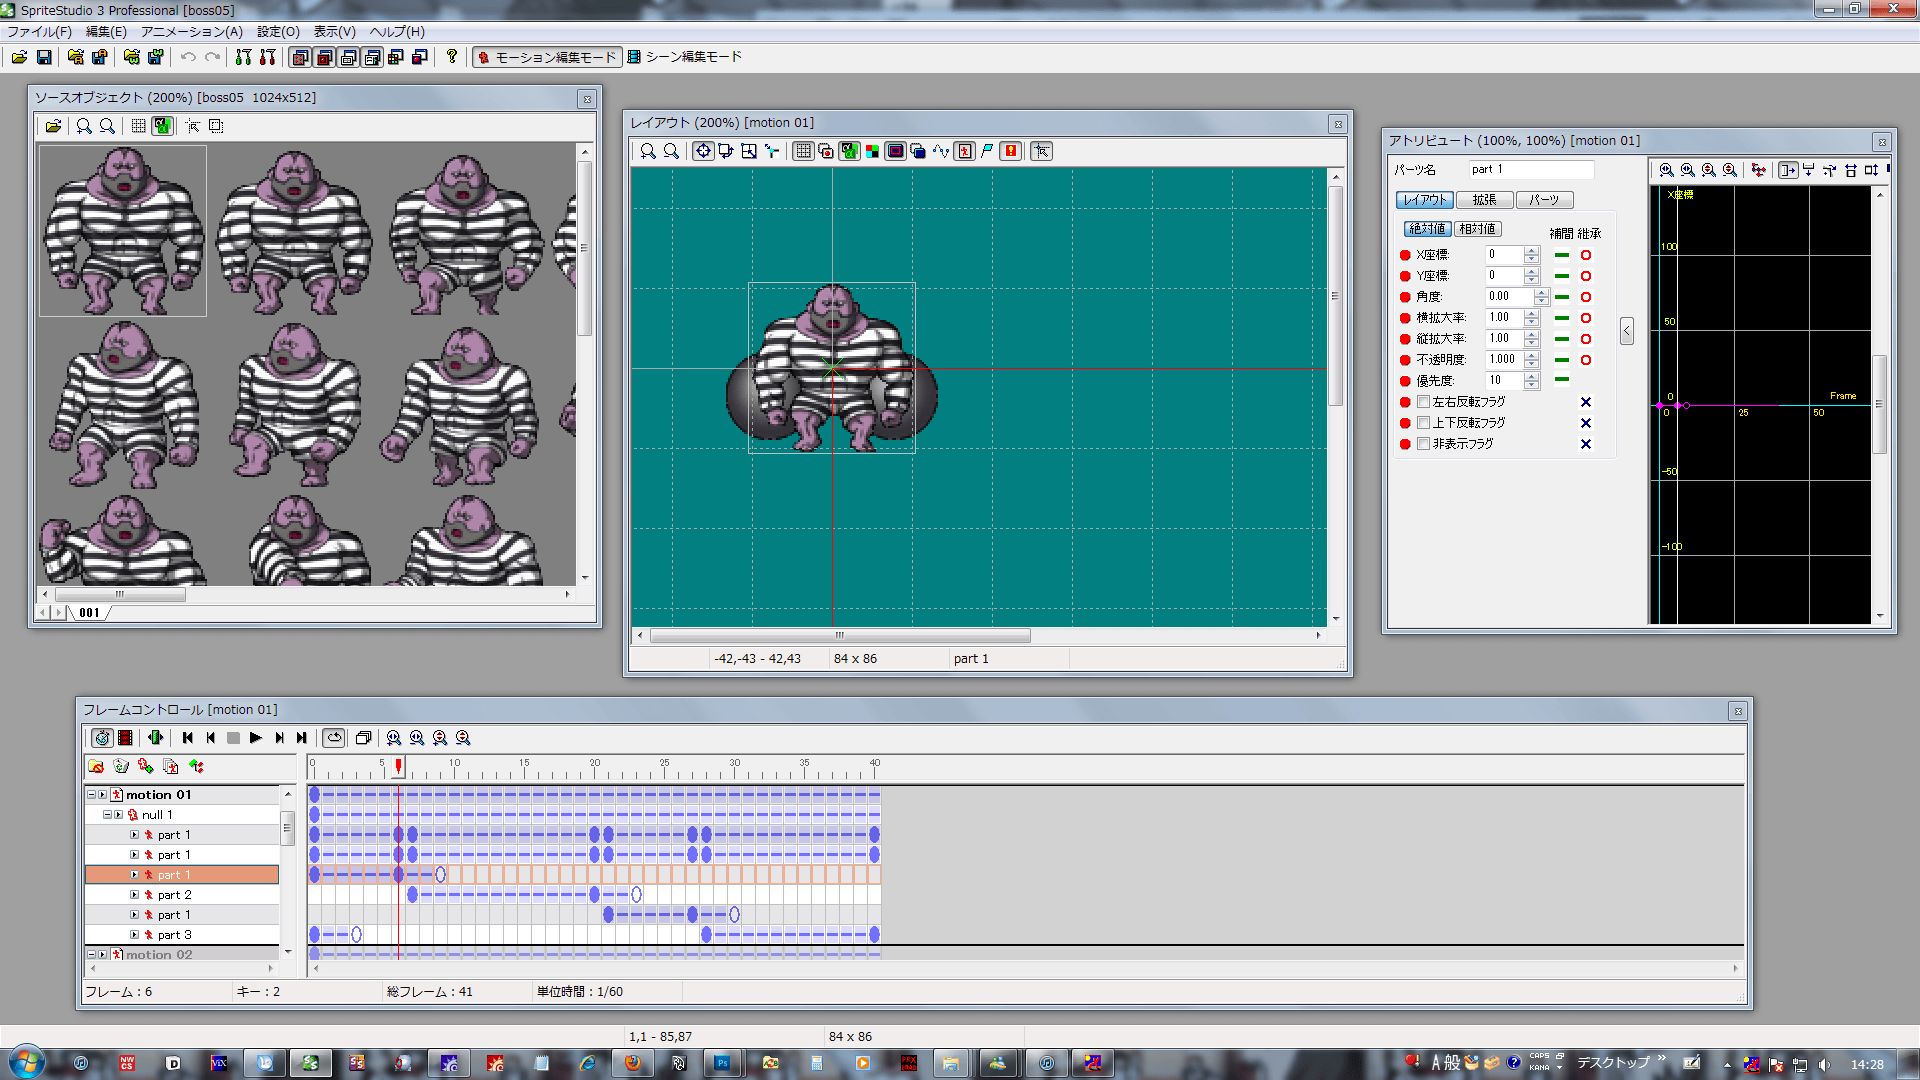
Task: Select the rotate tool in Layout toolbar
Action: point(726,151)
